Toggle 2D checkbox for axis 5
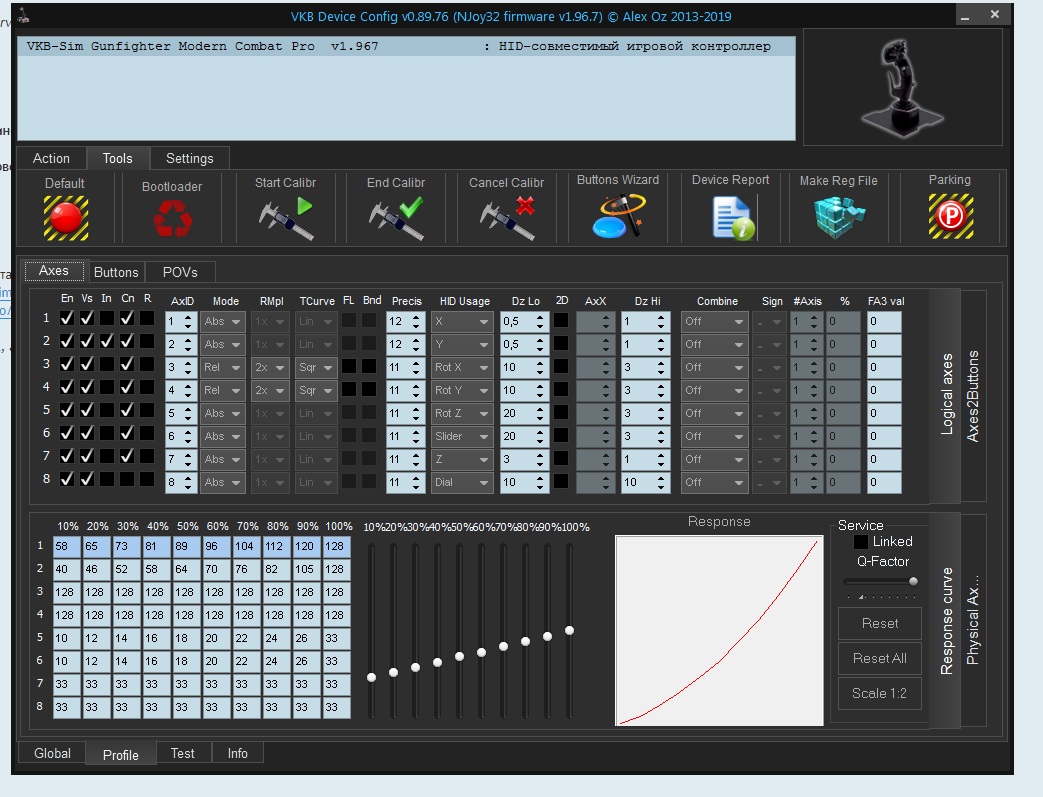This screenshot has width=1043, height=797. click(561, 412)
